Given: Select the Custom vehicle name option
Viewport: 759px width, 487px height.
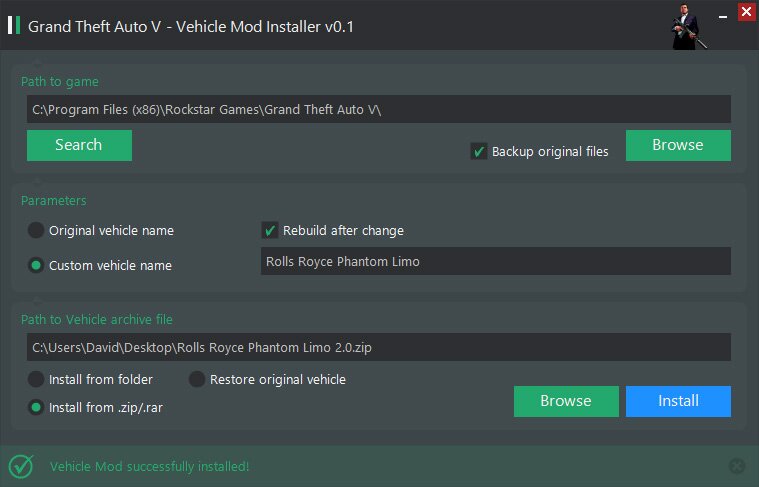Looking at the screenshot, I should tap(36, 265).
